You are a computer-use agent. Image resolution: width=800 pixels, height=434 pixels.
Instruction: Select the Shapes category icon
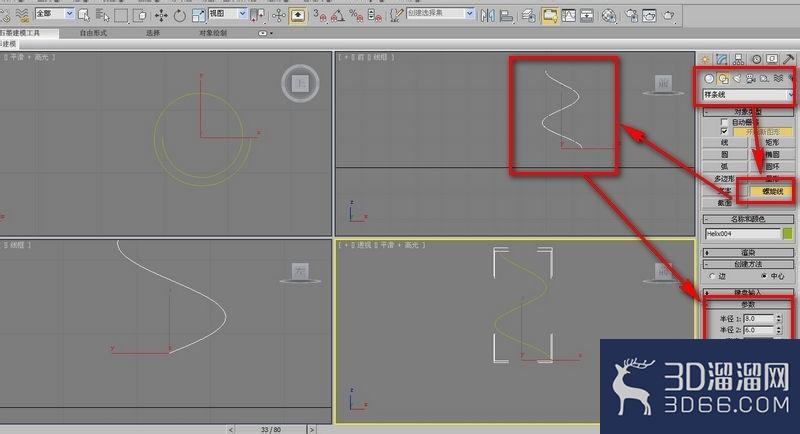pyautogui.click(x=723, y=79)
